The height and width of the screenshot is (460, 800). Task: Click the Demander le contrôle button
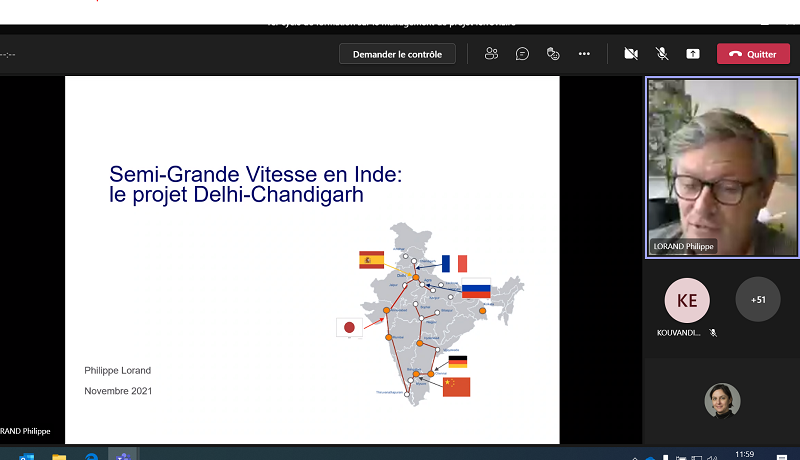(397, 54)
